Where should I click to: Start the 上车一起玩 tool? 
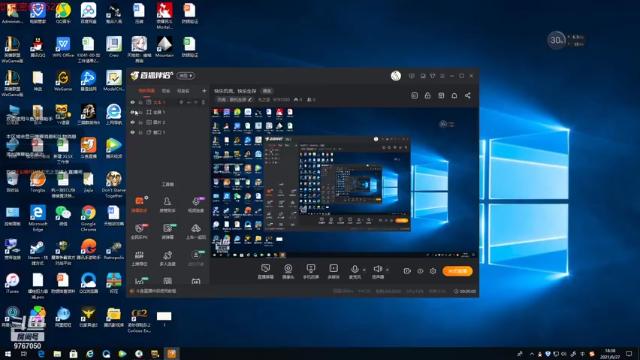click(x=196, y=231)
